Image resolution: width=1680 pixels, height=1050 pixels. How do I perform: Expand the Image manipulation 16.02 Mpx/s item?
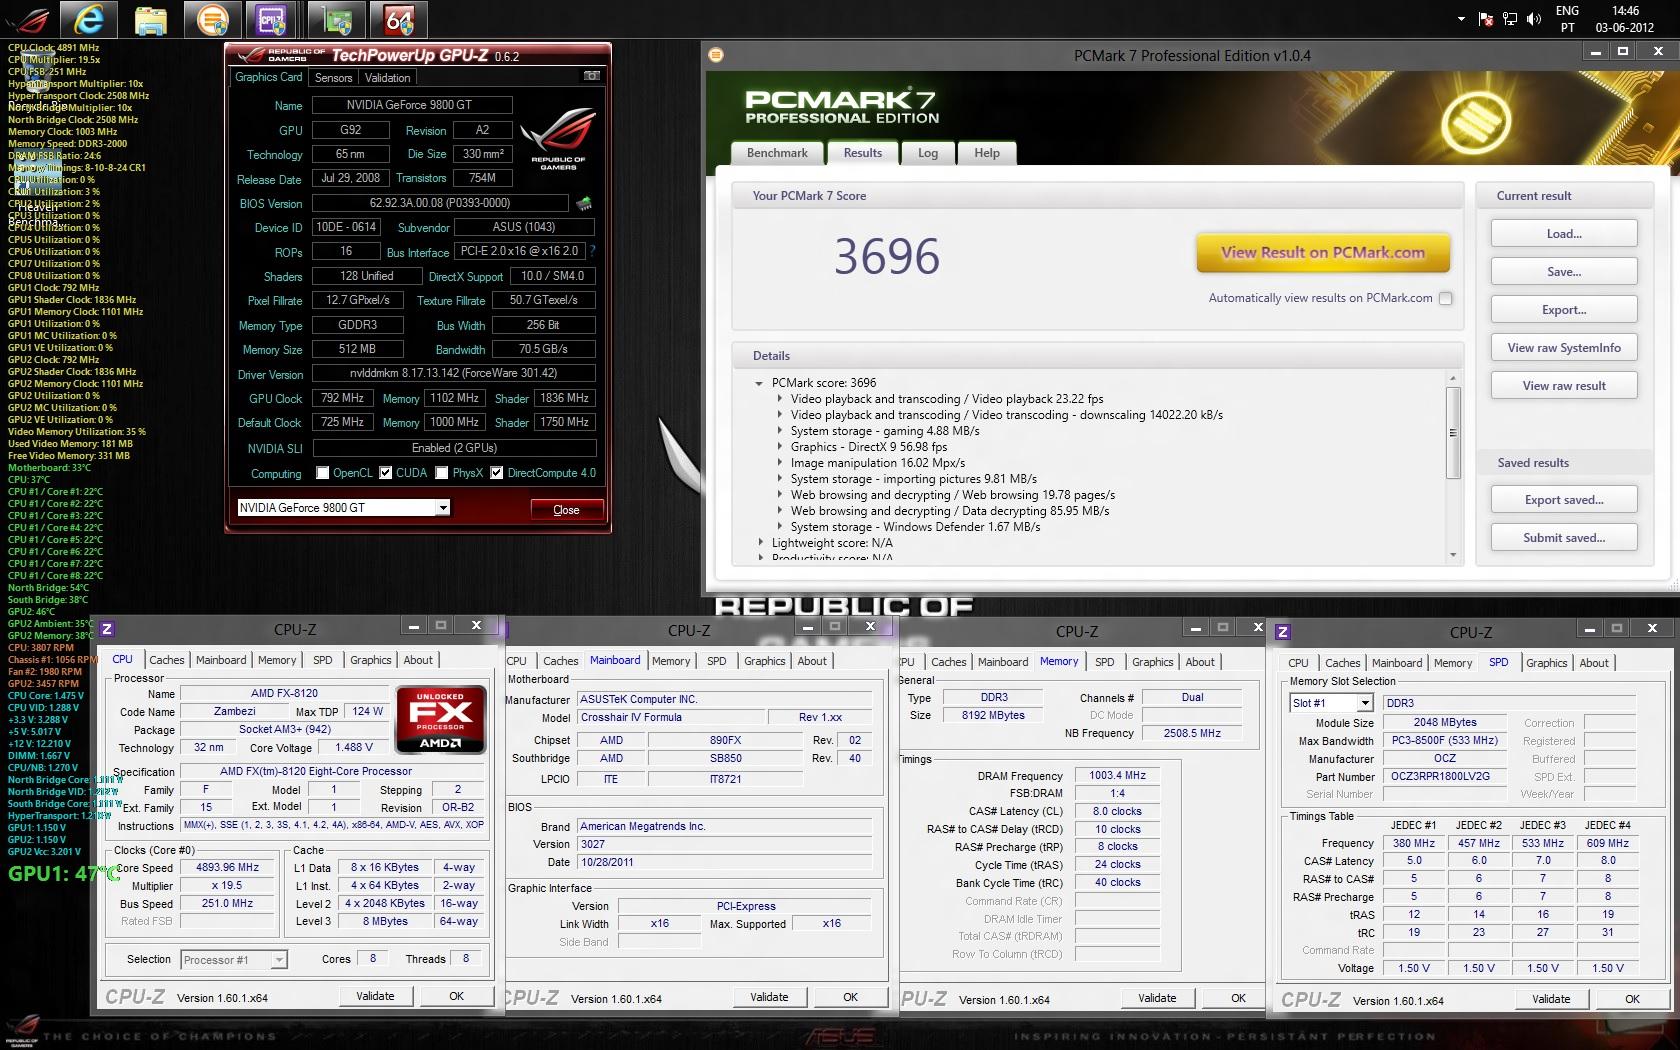(x=780, y=463)
